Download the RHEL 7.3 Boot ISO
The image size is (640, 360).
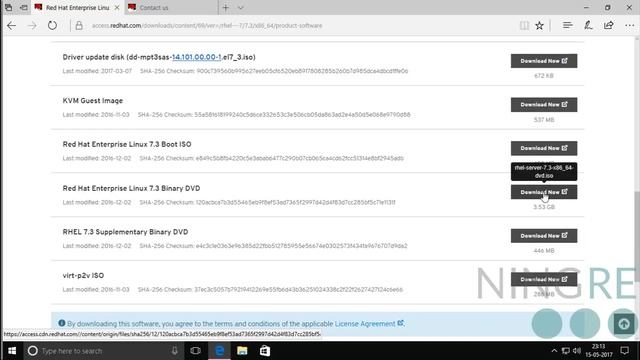(x=544, y=148)
